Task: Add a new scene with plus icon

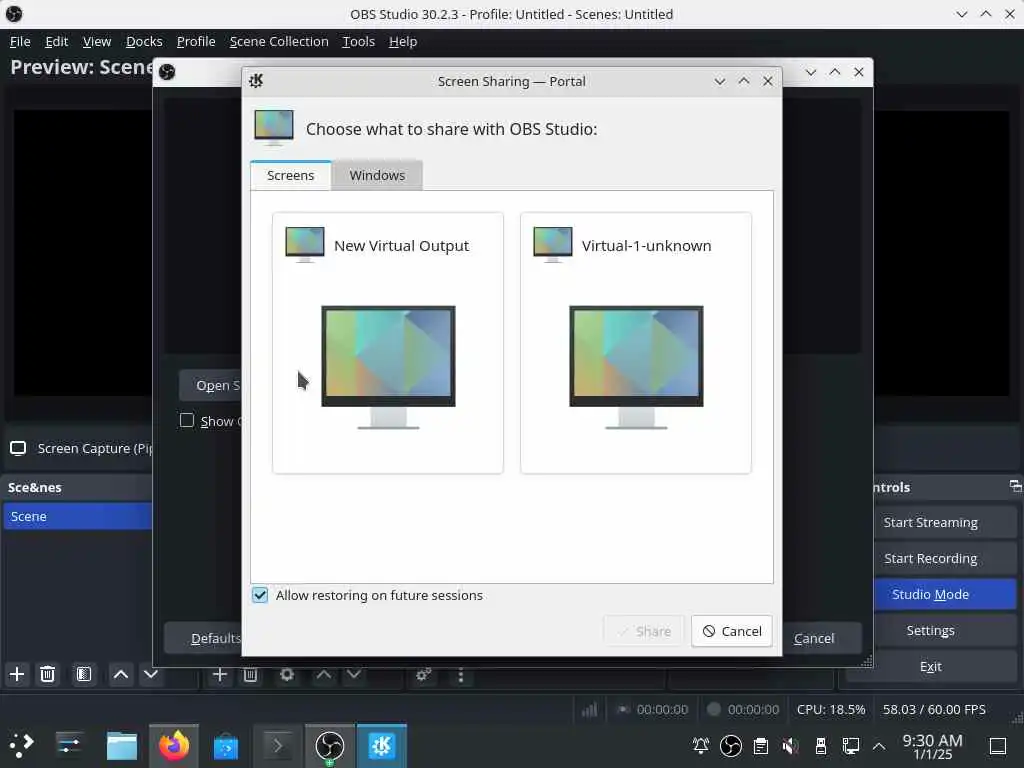Action: 17,674
